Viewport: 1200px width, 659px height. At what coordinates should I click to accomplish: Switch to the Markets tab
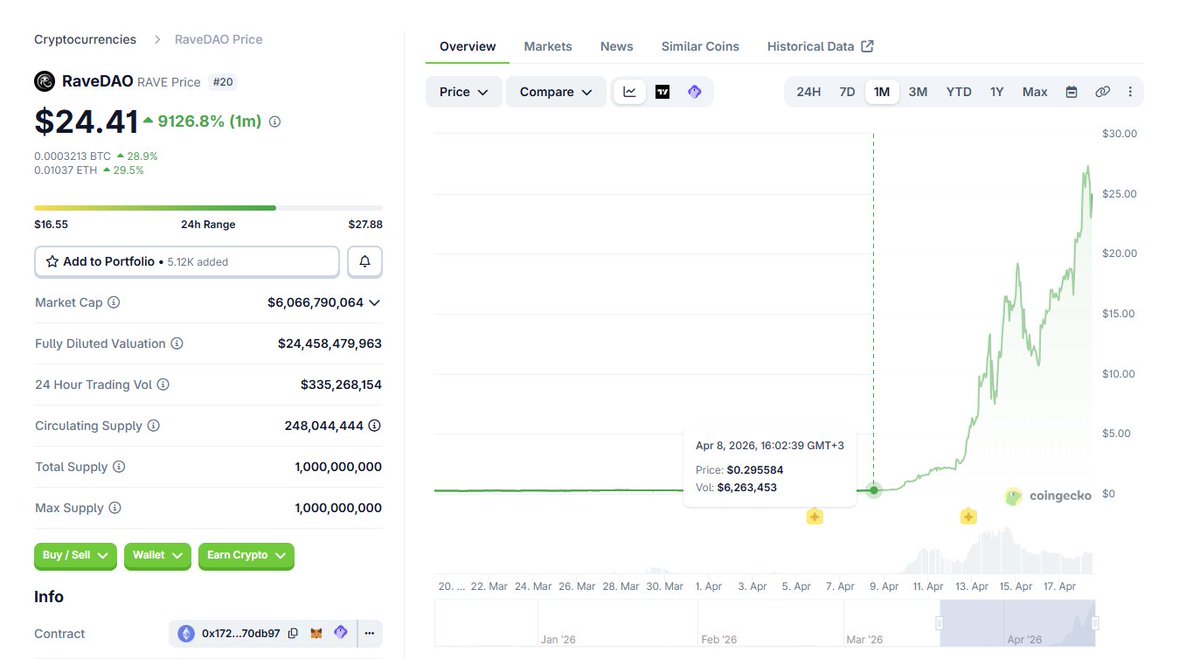coord(548,46)
